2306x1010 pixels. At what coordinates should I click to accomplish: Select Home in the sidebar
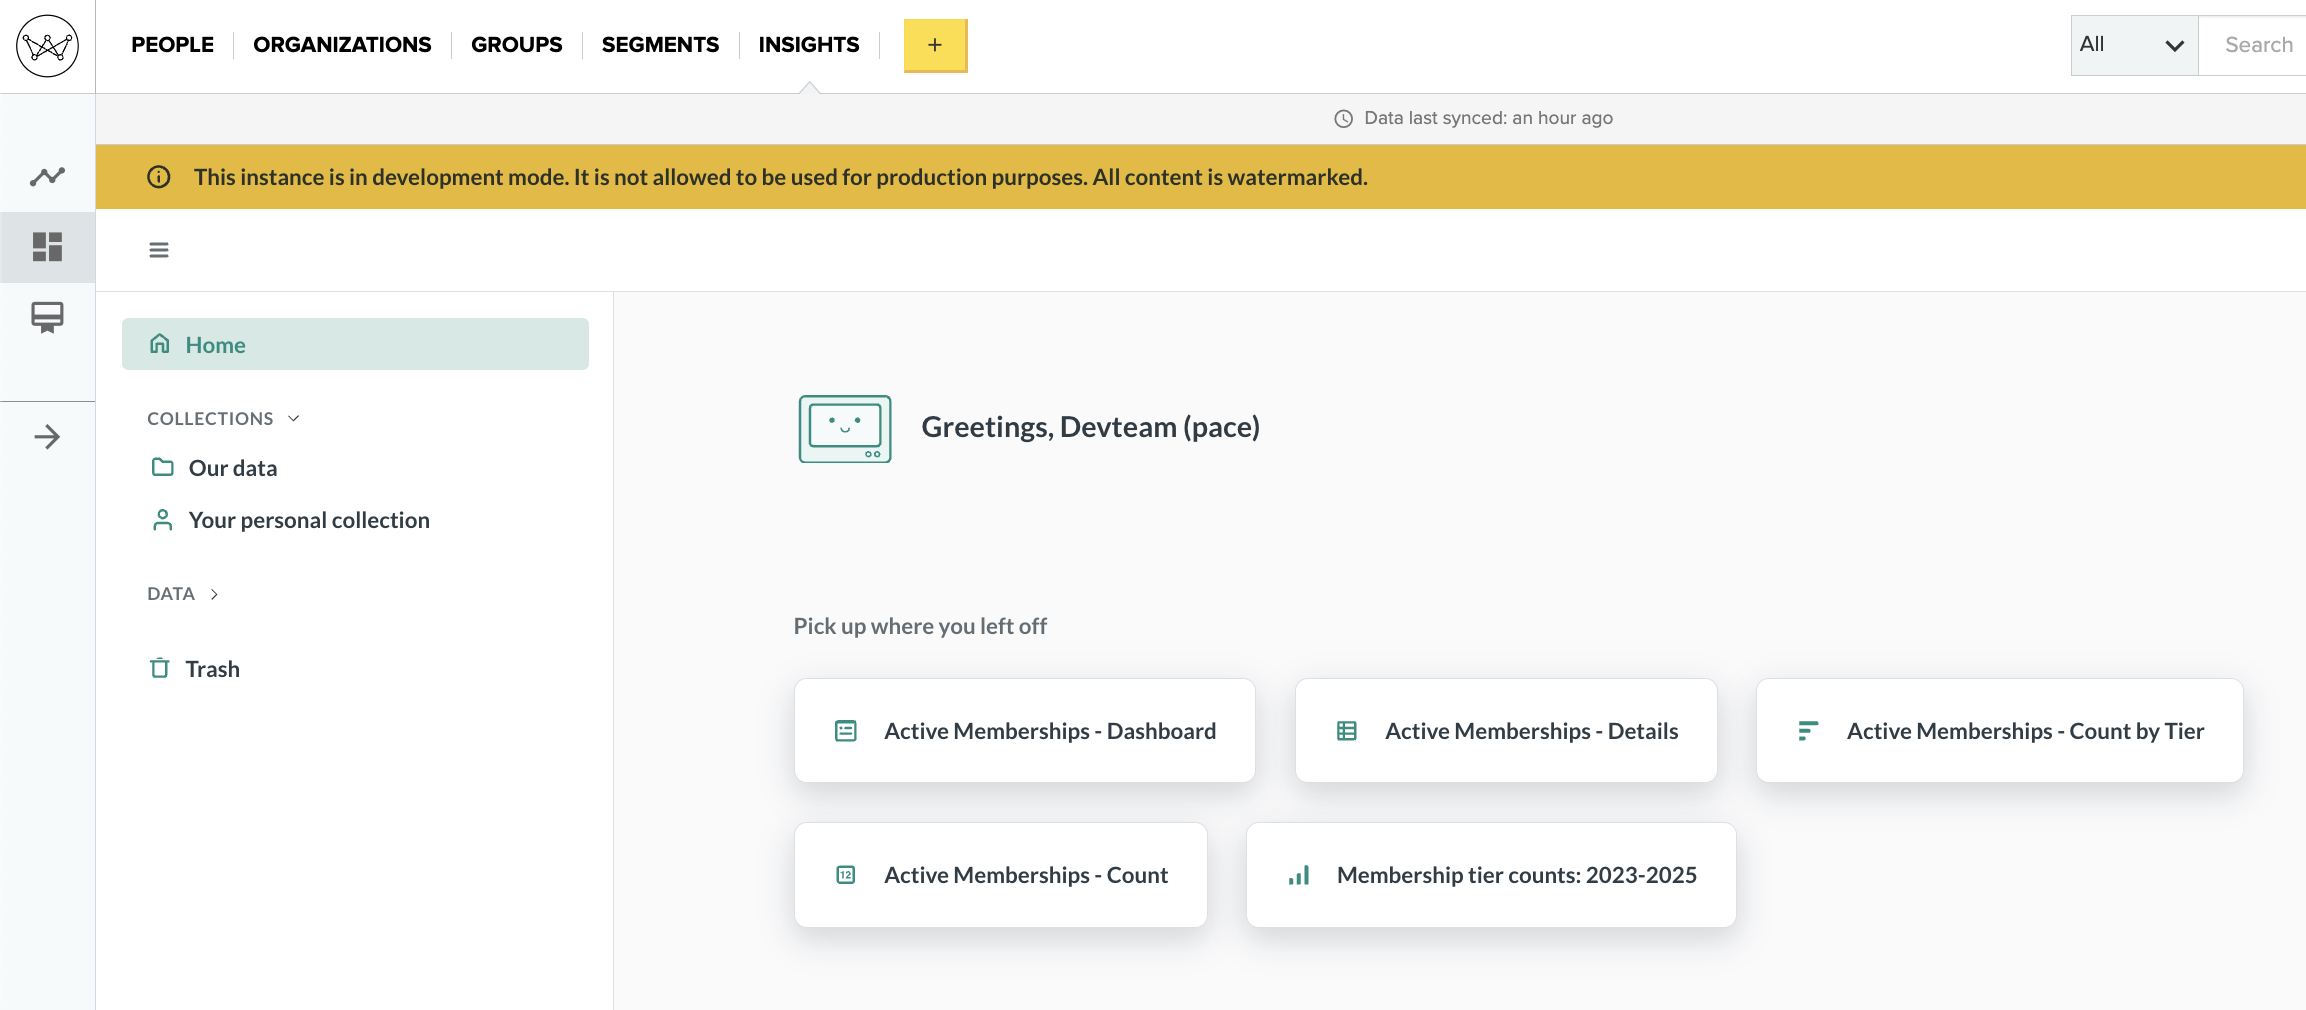tap(355, 344)
